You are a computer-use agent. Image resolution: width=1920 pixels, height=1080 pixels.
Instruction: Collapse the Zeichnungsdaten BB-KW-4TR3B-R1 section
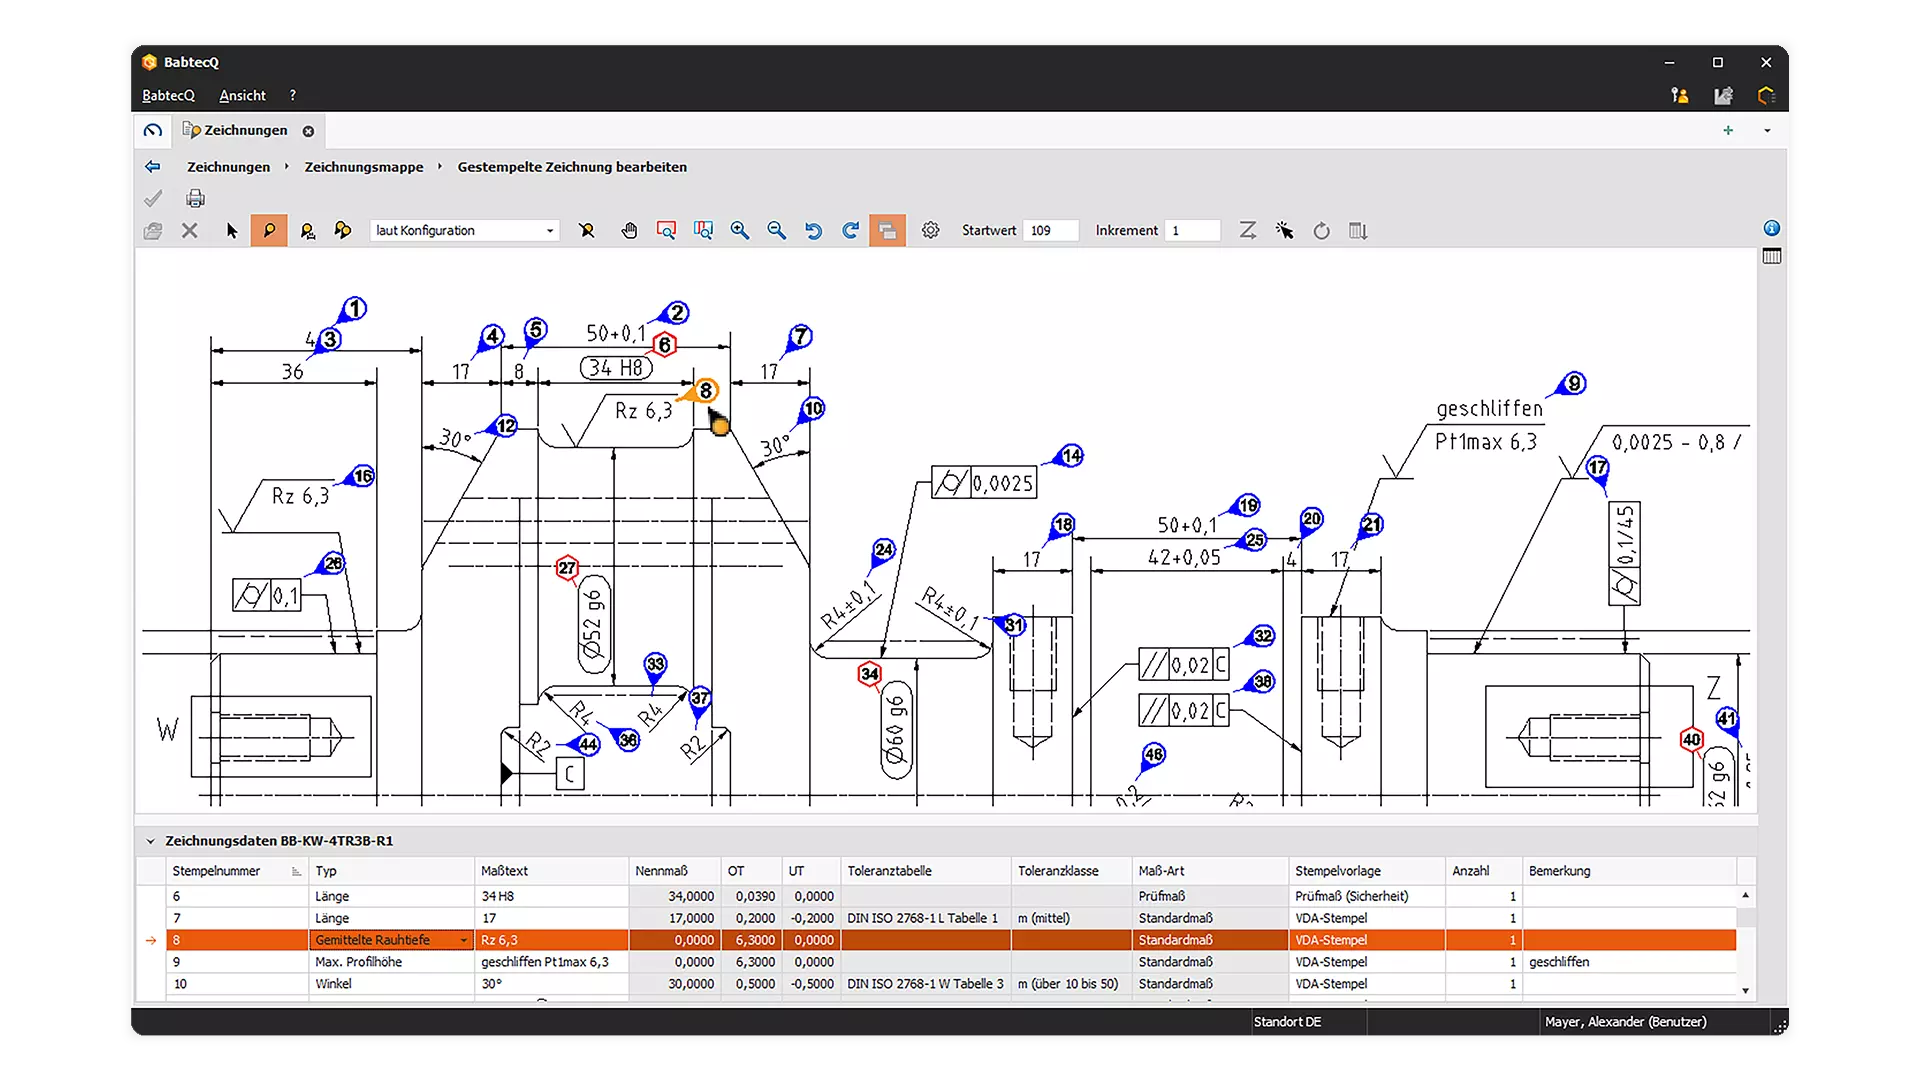pos(151,841)
